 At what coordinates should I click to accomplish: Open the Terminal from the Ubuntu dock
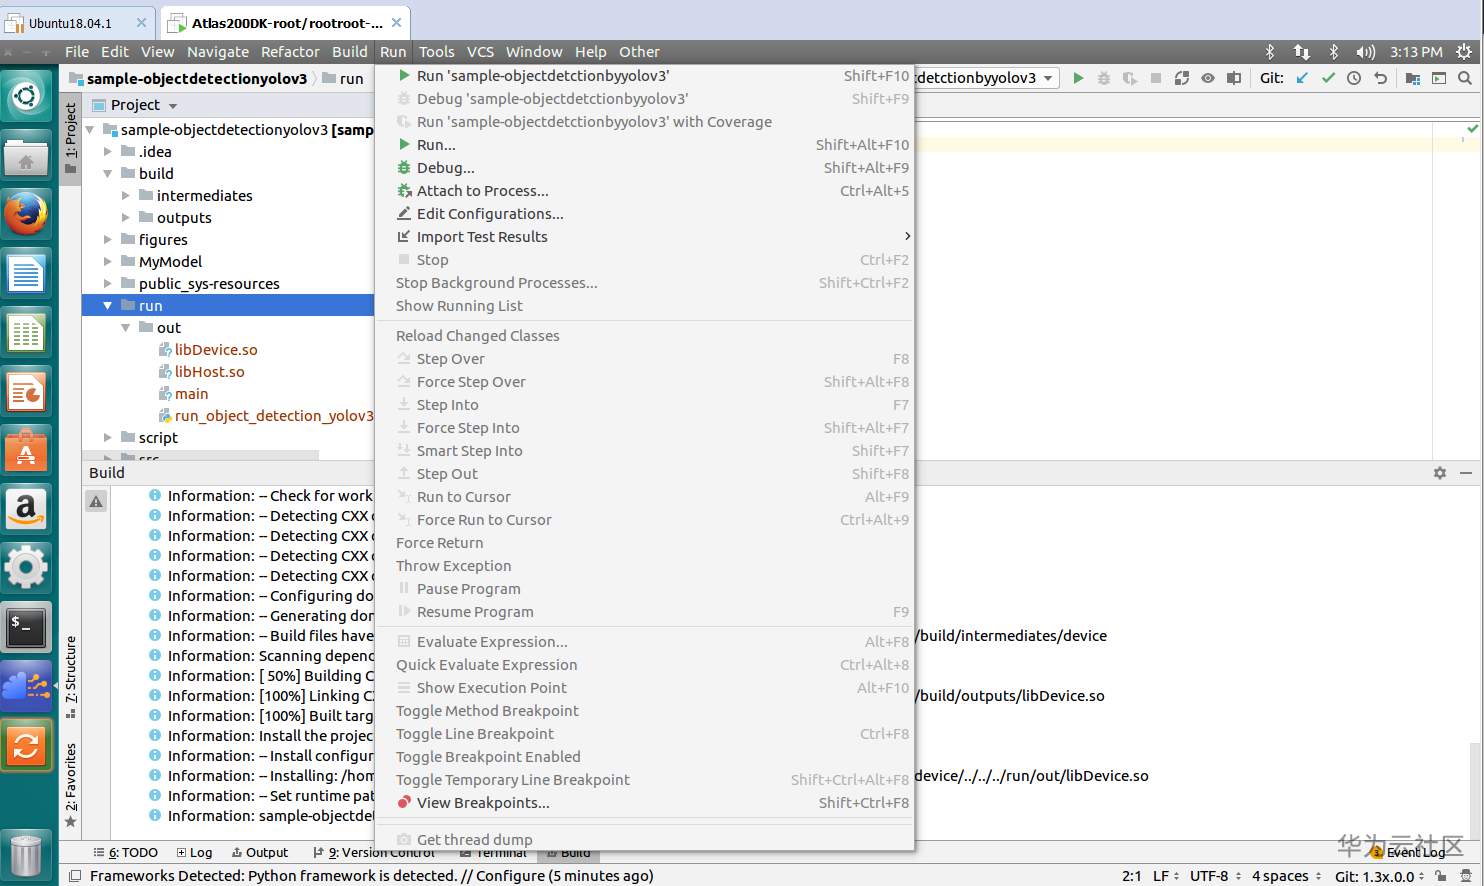click(26, 627)
